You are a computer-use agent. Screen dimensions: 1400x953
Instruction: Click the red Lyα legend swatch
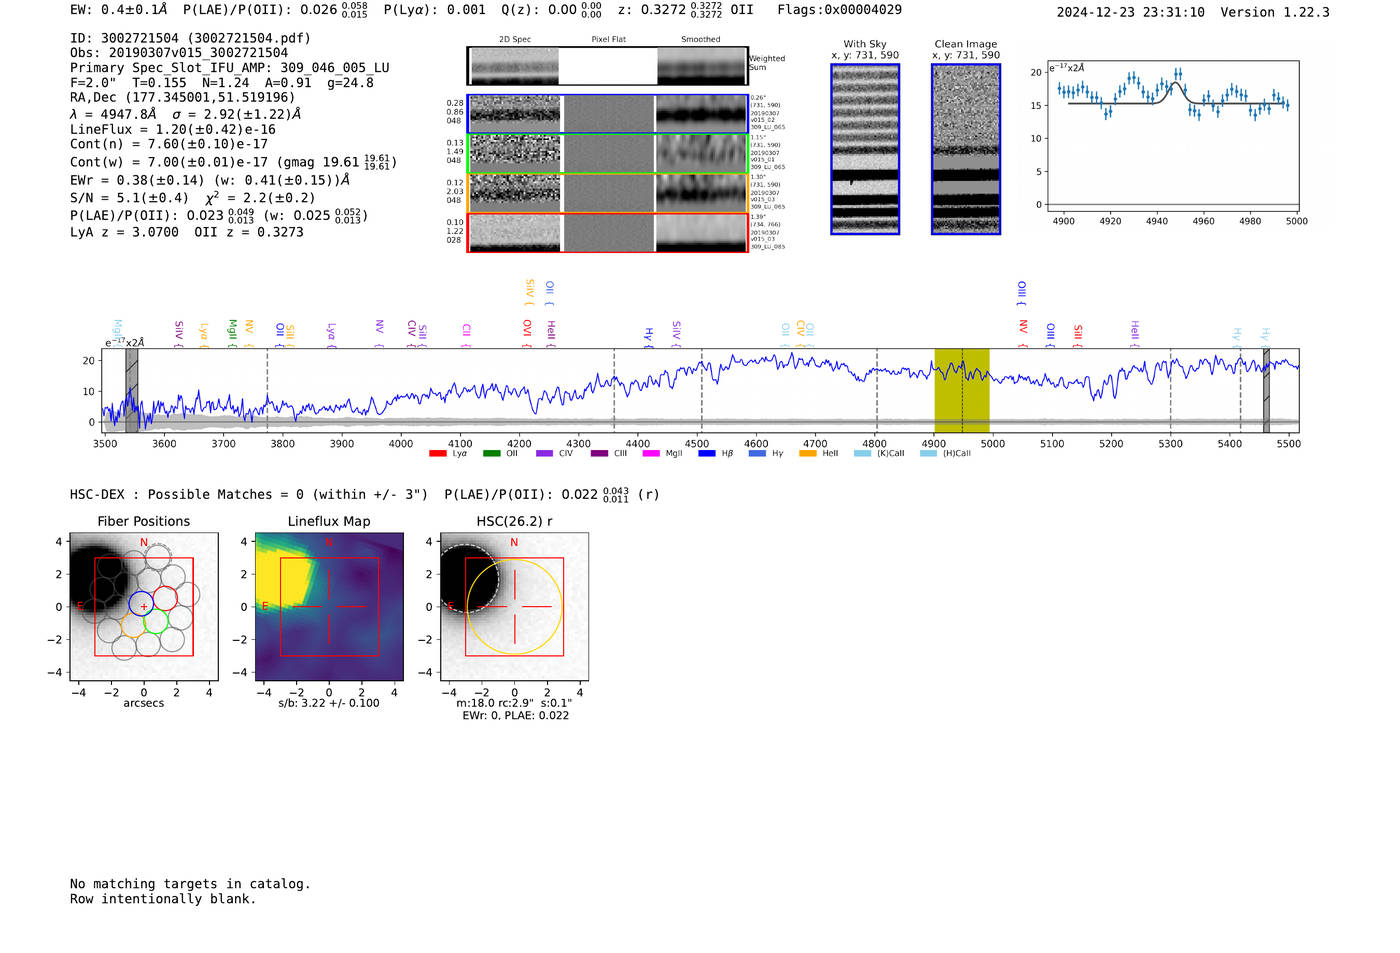click(x=437, y=454)
